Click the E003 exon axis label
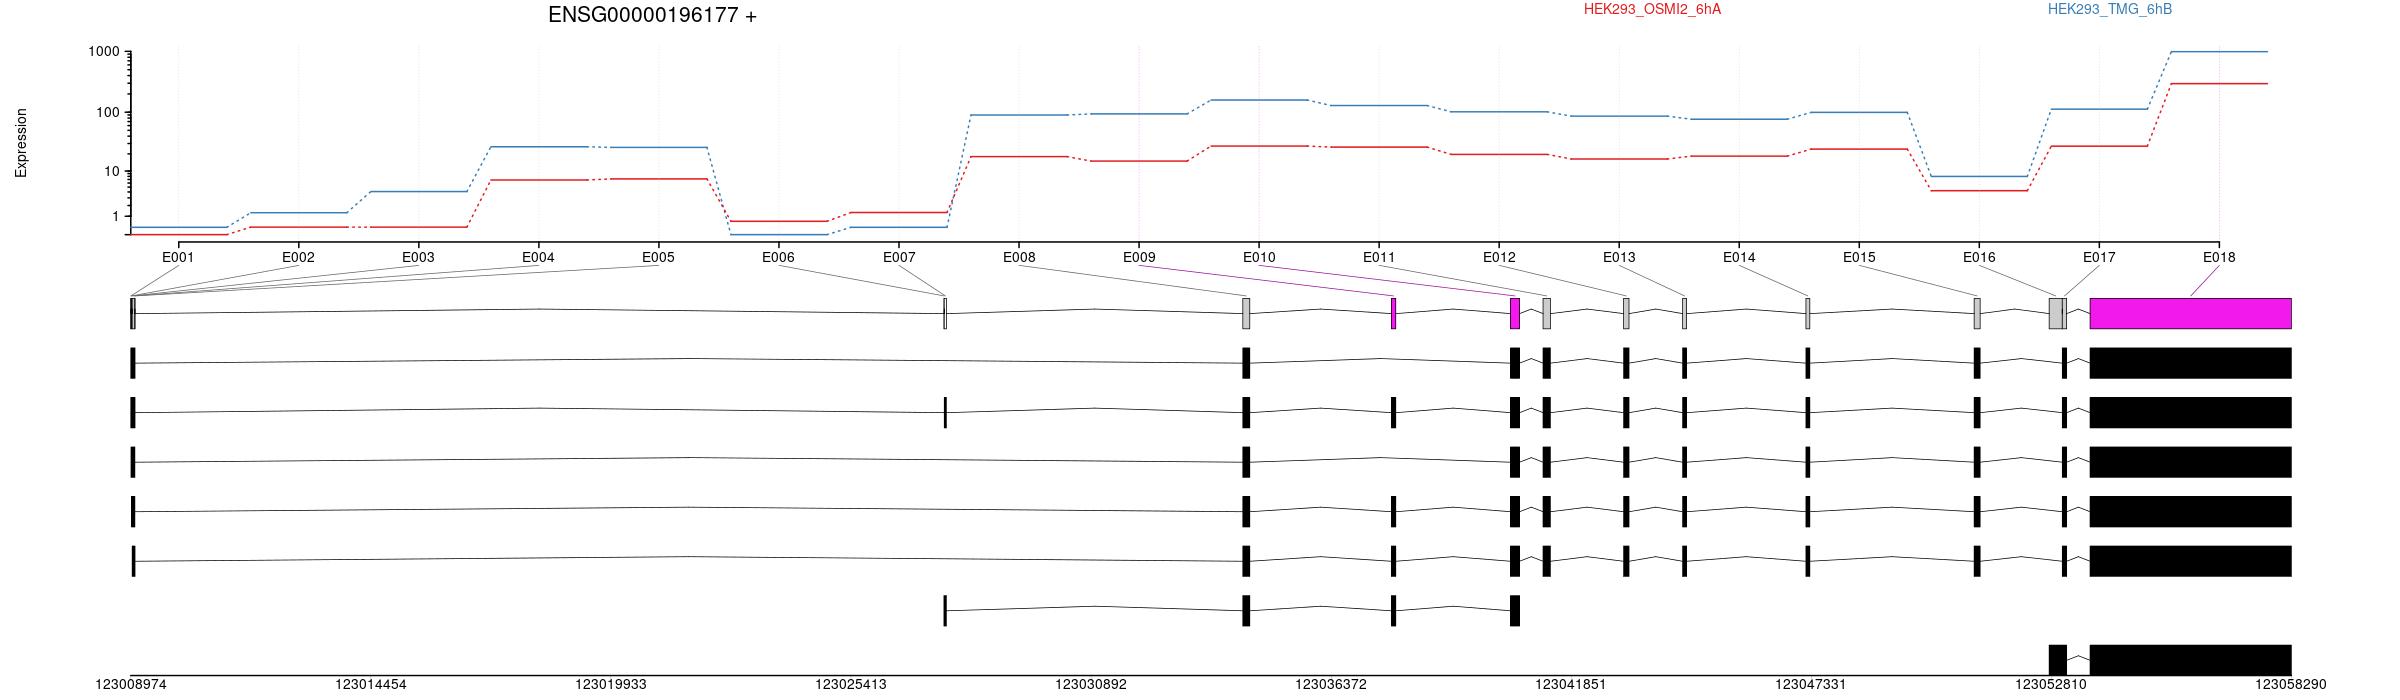The width and height of the screenshot is (2400, 700). (x=418, y=257)
